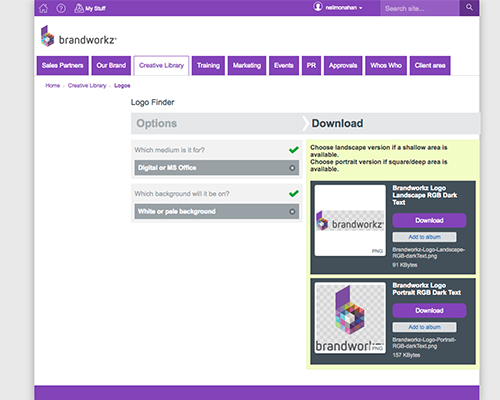The height and width of the screenshot is (400, 500).
Task: Open the Approvals tab
Action: (343, 65)
